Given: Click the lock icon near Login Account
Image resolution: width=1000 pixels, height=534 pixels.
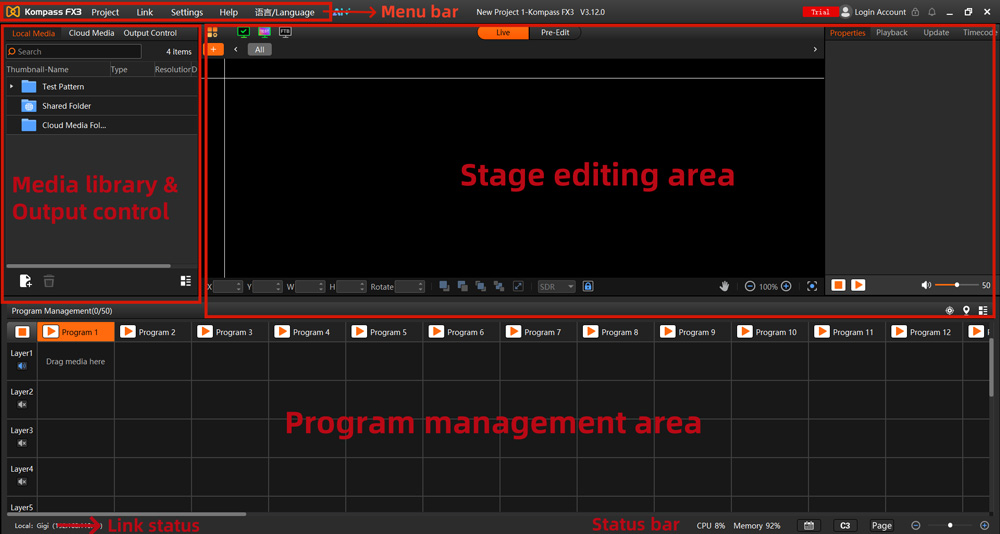Looking at the screenshot, I should tap(915, 12).
